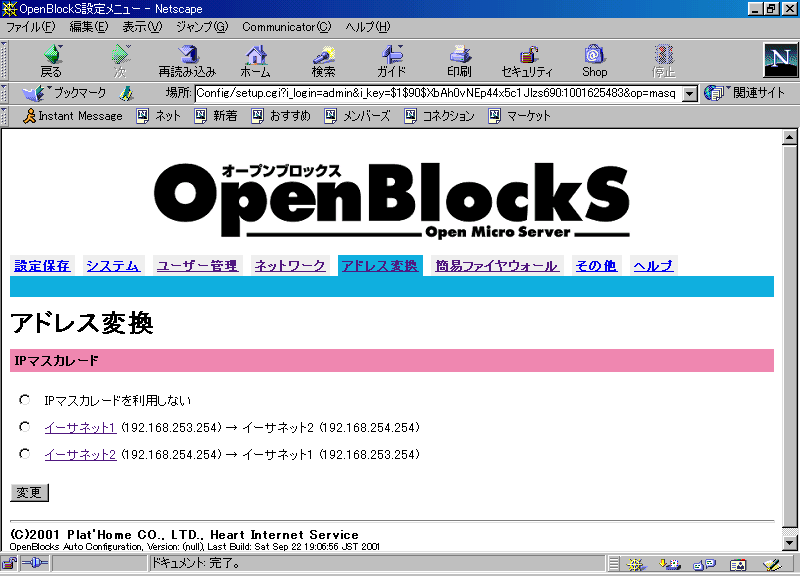The image size is (800, 576).
Task: Open the ユーザー管理 tab
Action: coord(197,266)
